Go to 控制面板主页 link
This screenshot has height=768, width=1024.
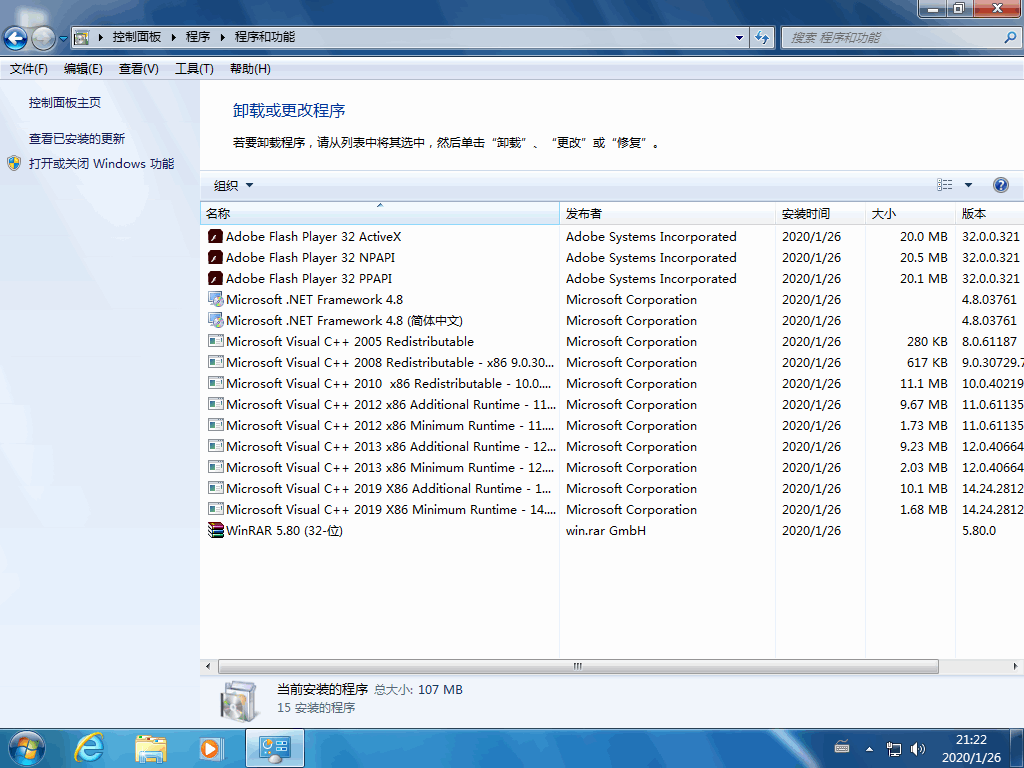(x=65, y=103)
